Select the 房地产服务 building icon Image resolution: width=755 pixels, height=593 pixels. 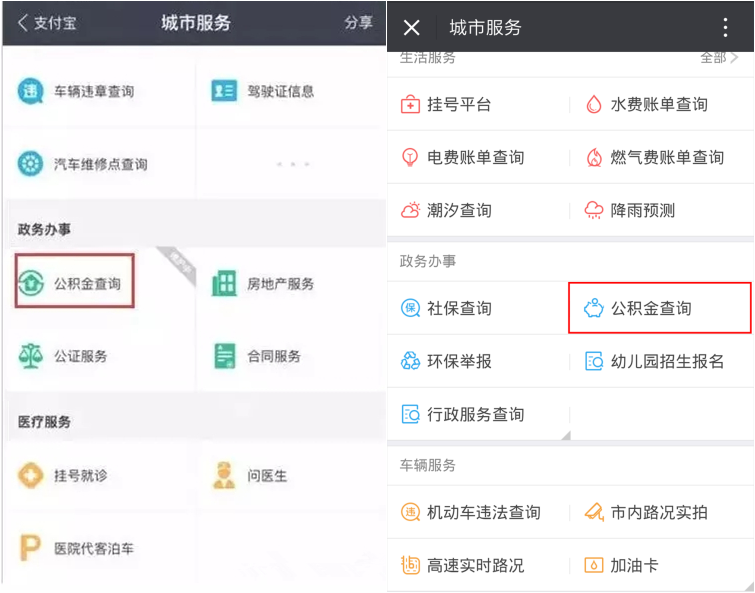click(224, 283)
